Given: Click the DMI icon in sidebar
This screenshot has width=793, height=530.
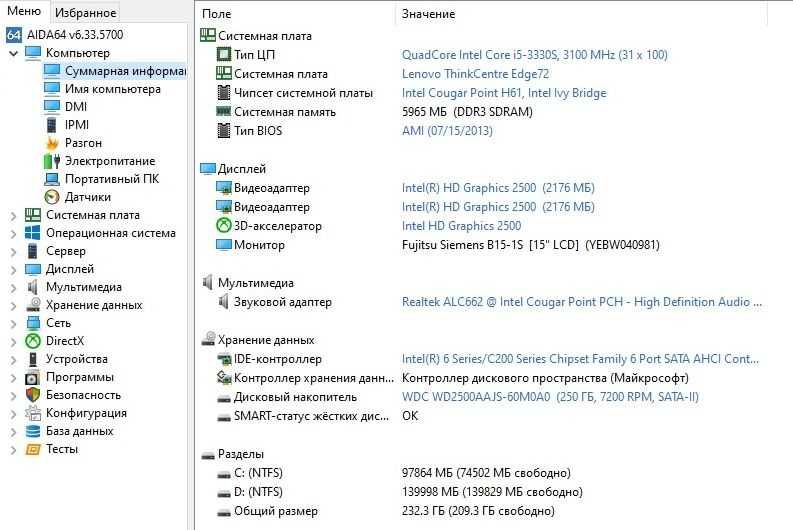Looking at the screenshot, I should tap(52, 106).
